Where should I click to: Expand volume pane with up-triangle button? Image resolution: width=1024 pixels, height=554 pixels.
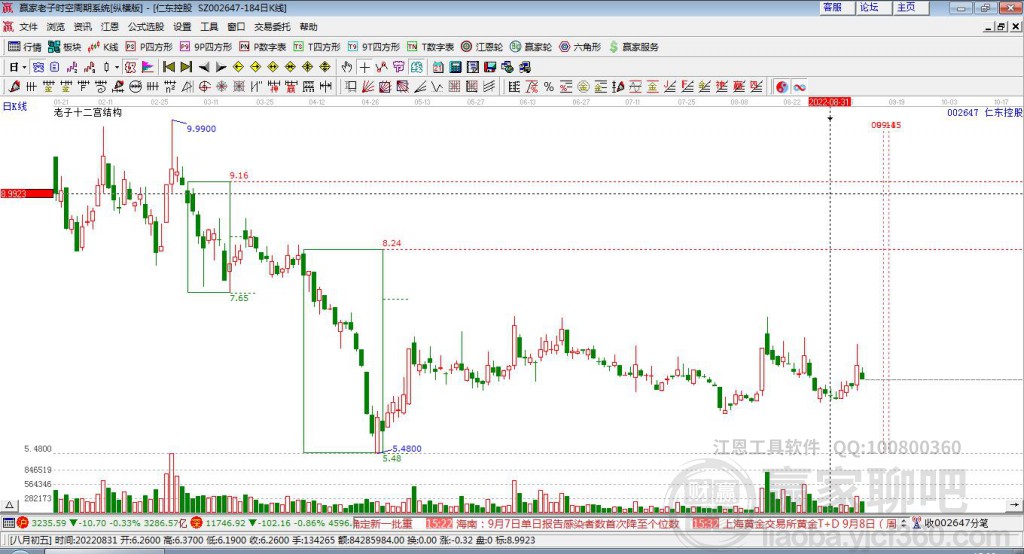pos(10,505)
